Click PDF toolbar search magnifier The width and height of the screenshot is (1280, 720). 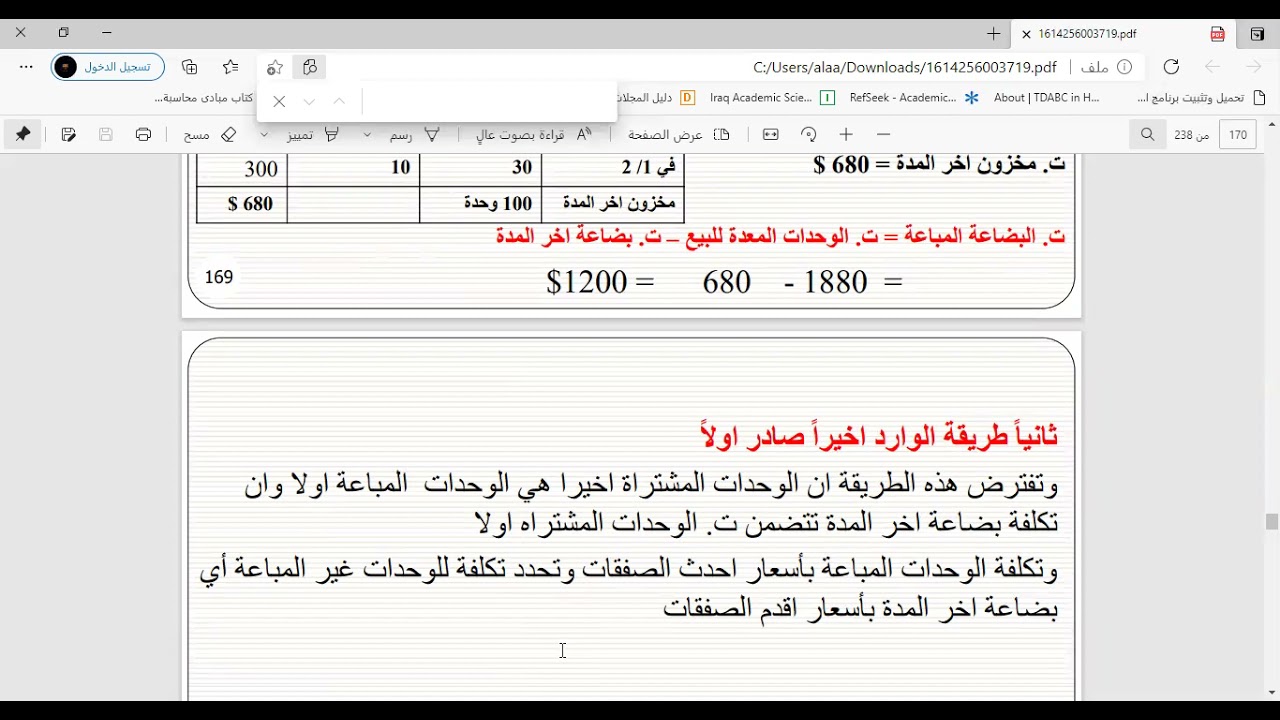click(1148, 134)
